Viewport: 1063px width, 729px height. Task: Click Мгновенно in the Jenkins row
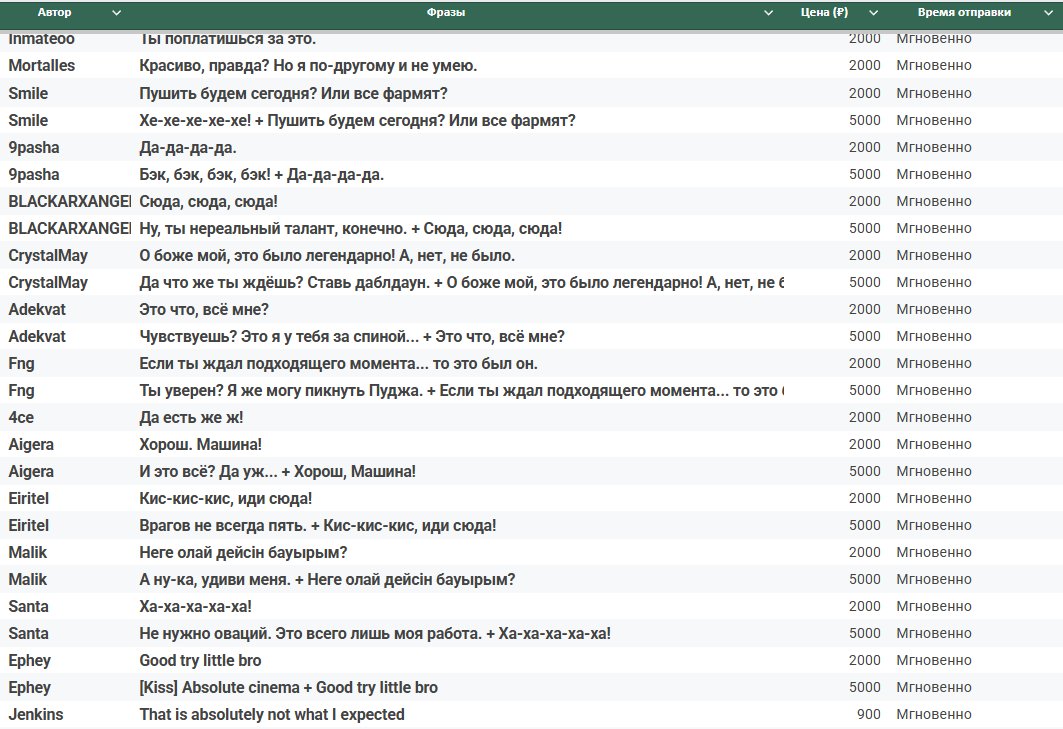(x=934, y=715)
